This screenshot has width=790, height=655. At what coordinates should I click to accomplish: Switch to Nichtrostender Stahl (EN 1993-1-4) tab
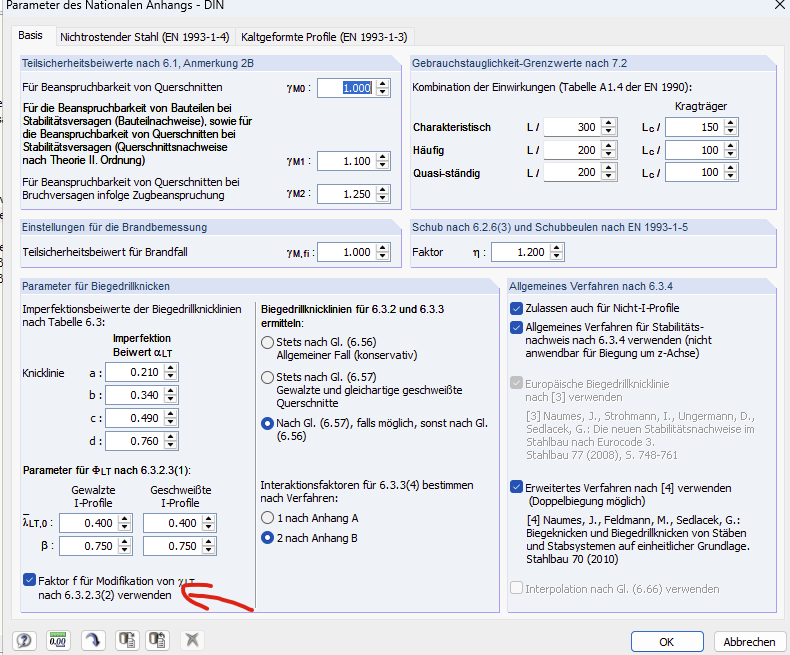(x=145, y=37)
